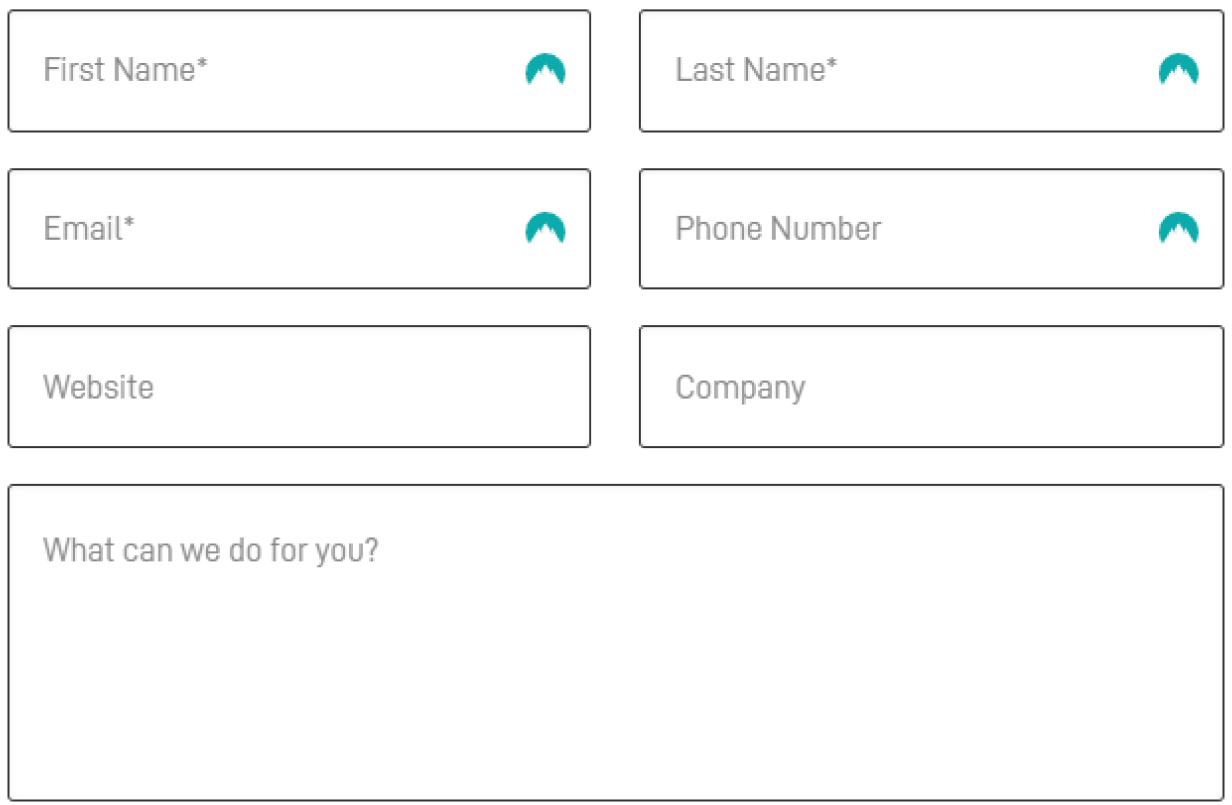Click the 'Email*' placeholder text
The width and height of the screenshot is (1232, 805).
[89, 229]
